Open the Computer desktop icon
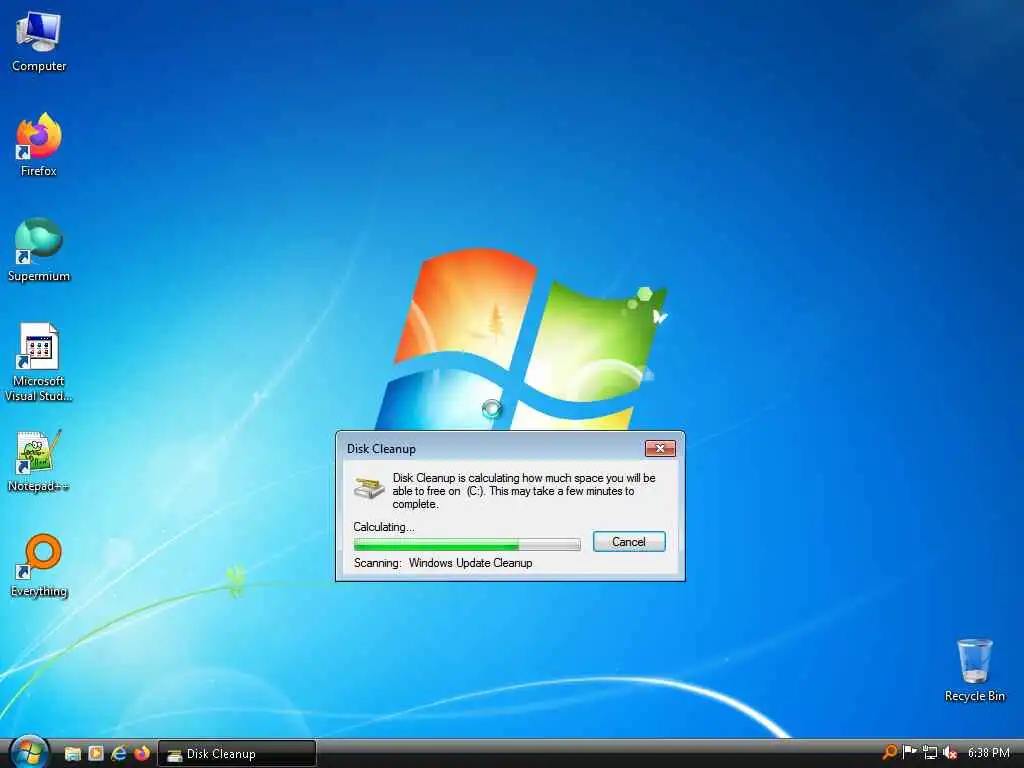 click(39, 42)
